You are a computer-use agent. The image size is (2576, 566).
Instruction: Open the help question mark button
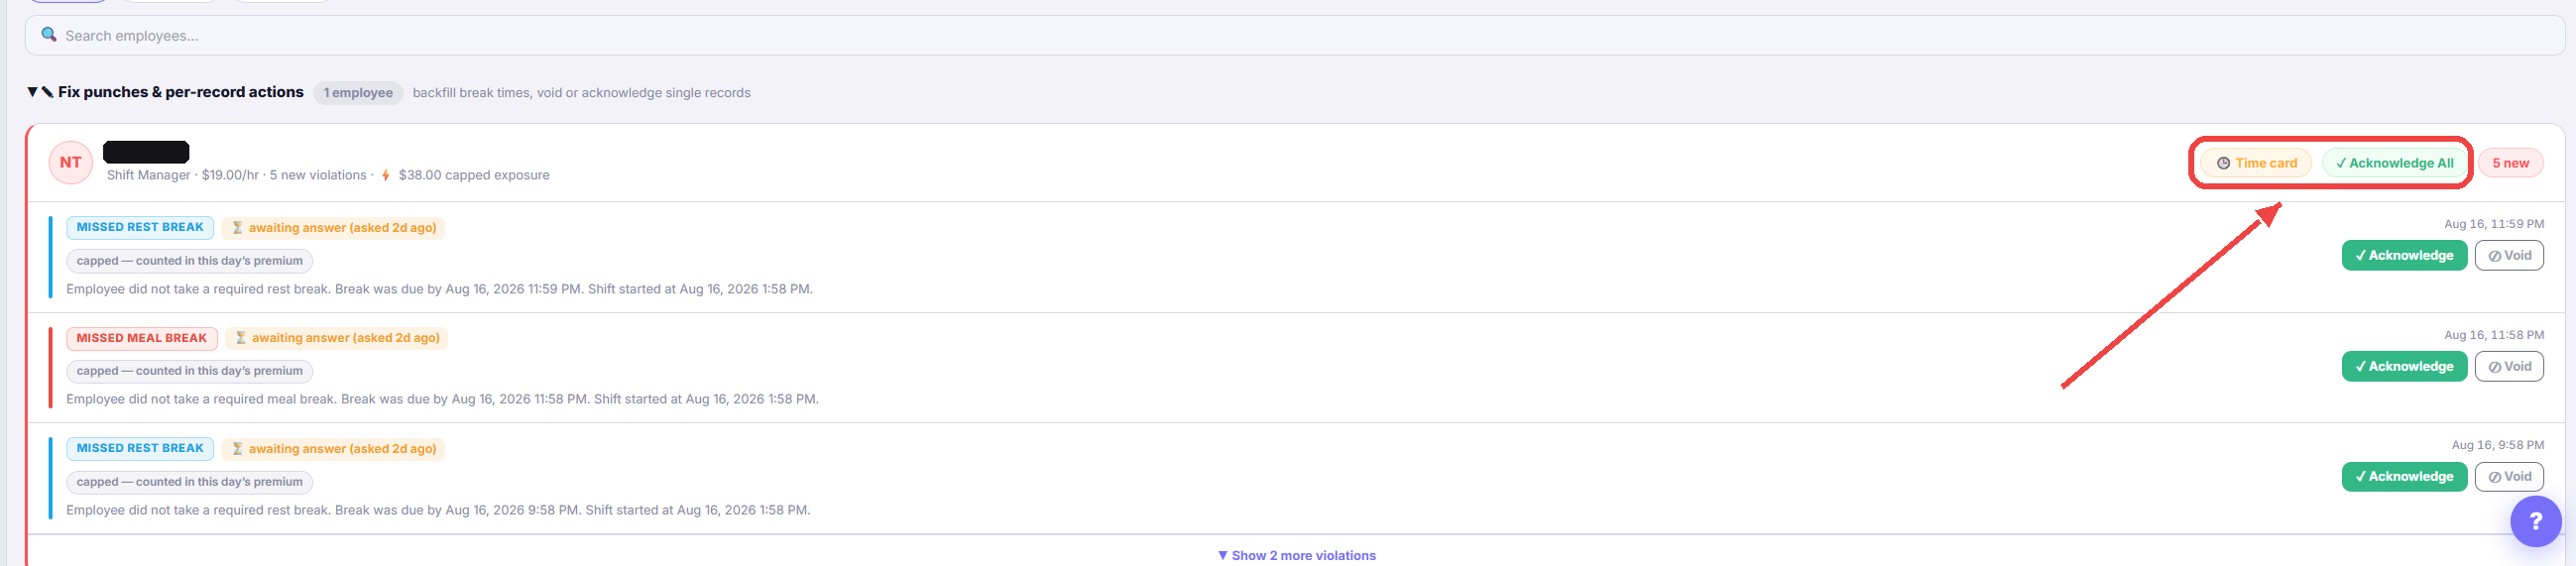click(x=2535, y=521)
